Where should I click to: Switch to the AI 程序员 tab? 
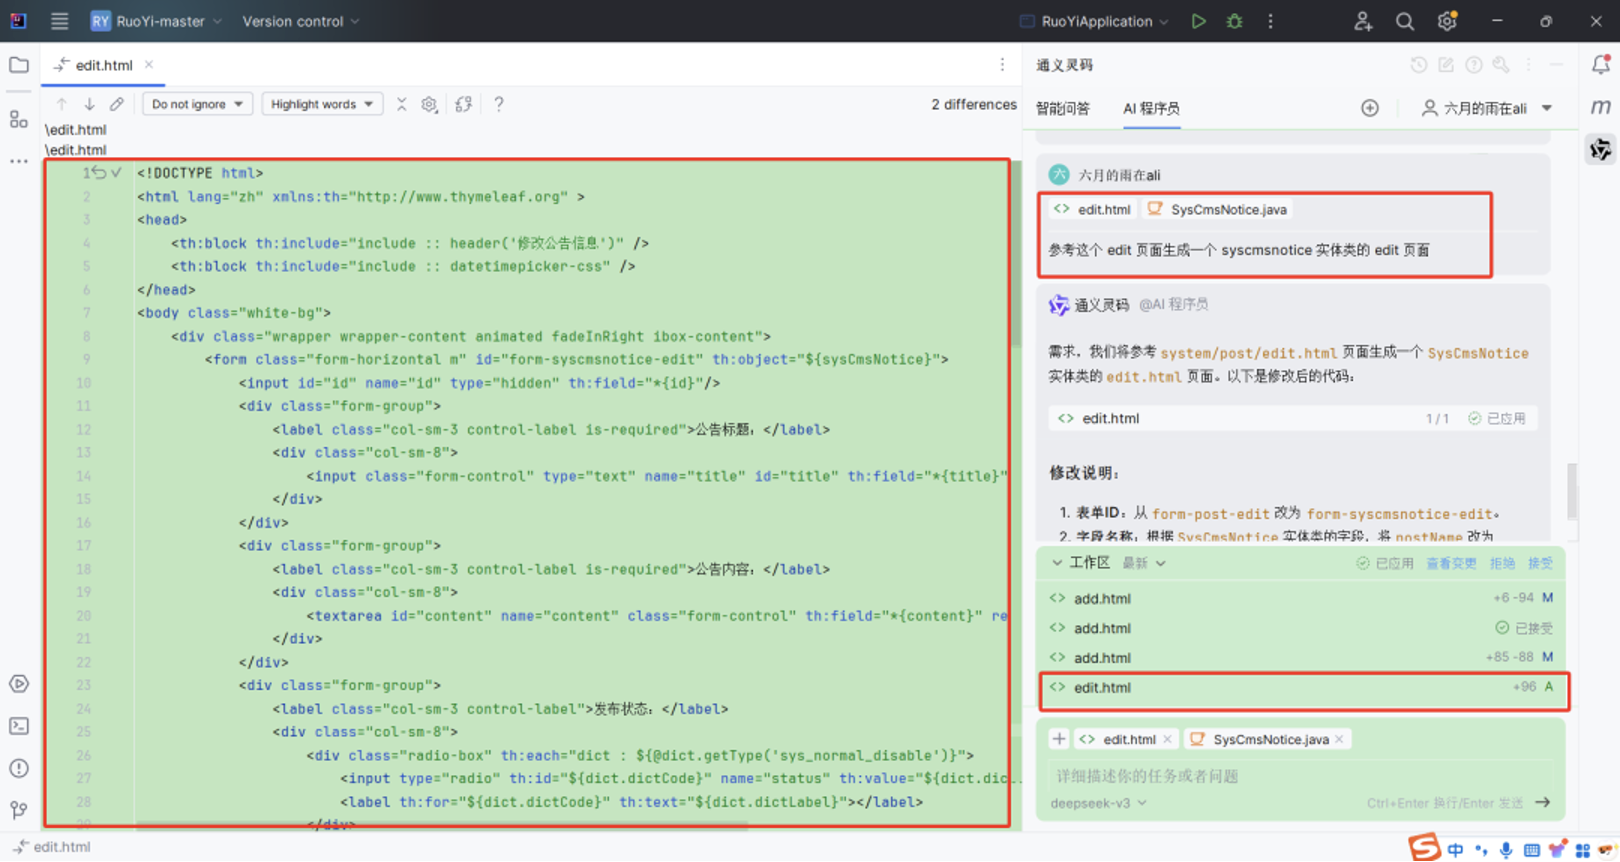[1151, 108]
